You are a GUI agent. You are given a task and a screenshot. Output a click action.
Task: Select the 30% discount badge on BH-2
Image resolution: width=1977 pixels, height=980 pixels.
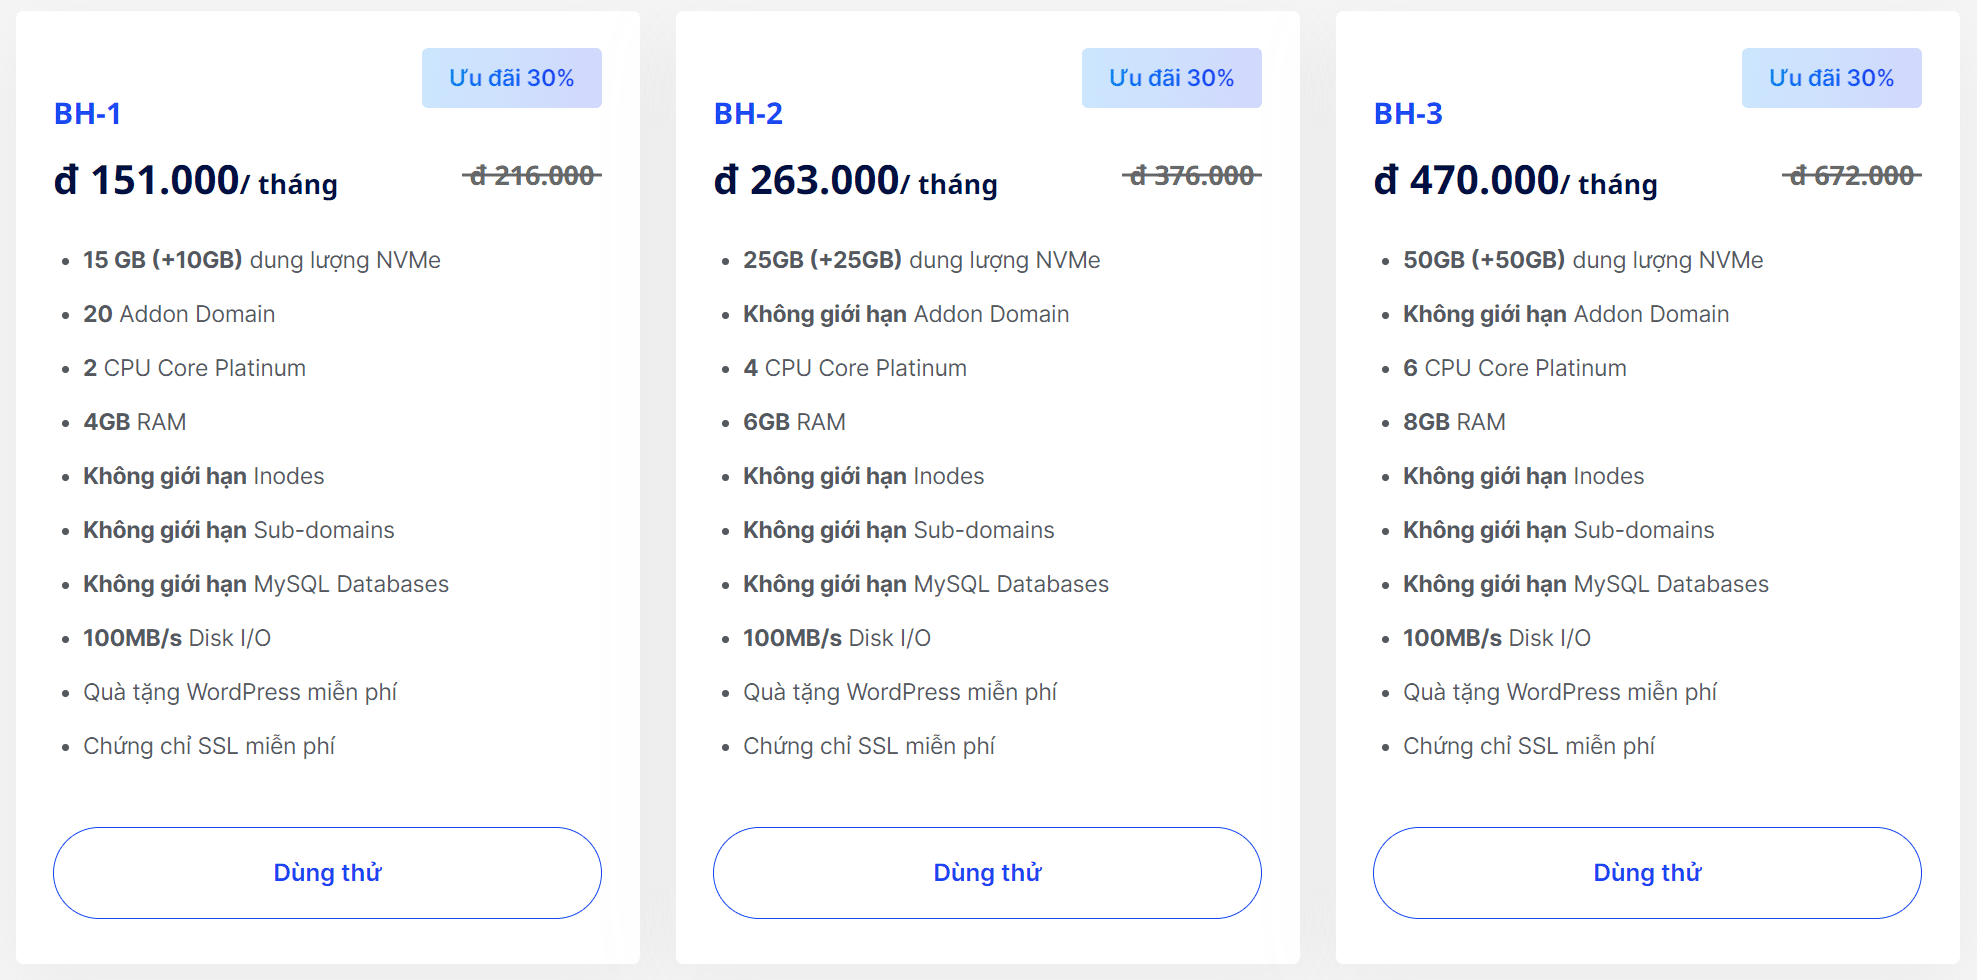click(1171, 78)
